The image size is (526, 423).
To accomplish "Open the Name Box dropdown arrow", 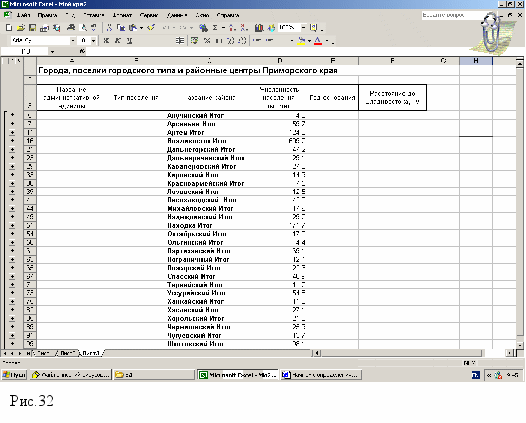I will [52, 51].
